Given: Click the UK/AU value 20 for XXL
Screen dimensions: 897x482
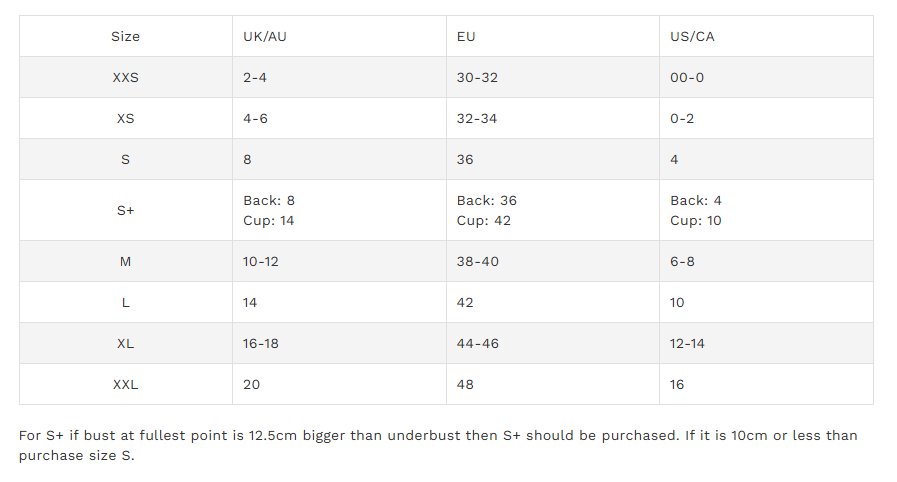Looking at the screenshot, I should click(252, 385).
